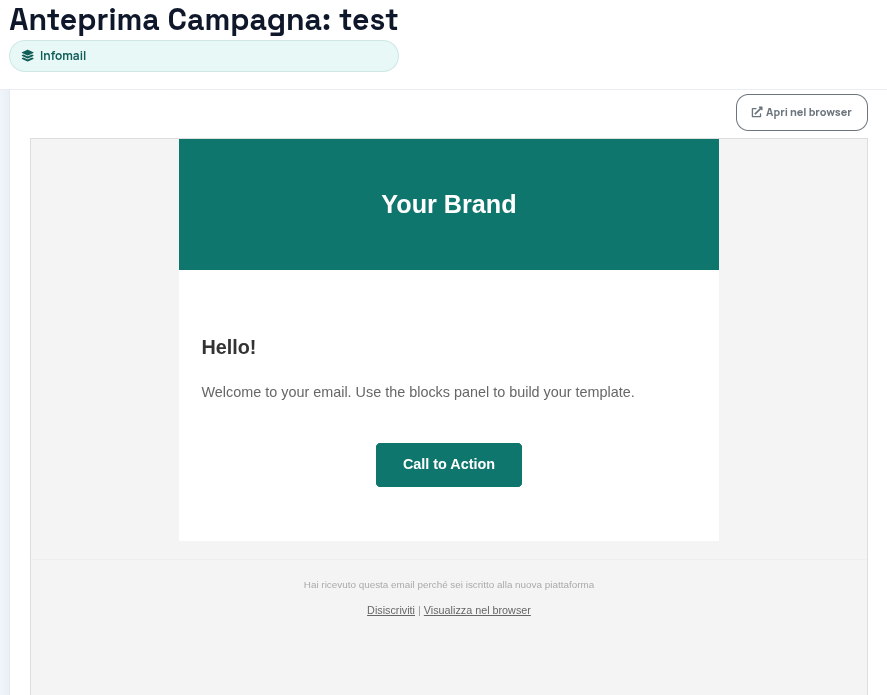The height and width of the screenshot is (695, 887).
Task: Follow the Visualizza nel browser link
Action: pos(477,610)
